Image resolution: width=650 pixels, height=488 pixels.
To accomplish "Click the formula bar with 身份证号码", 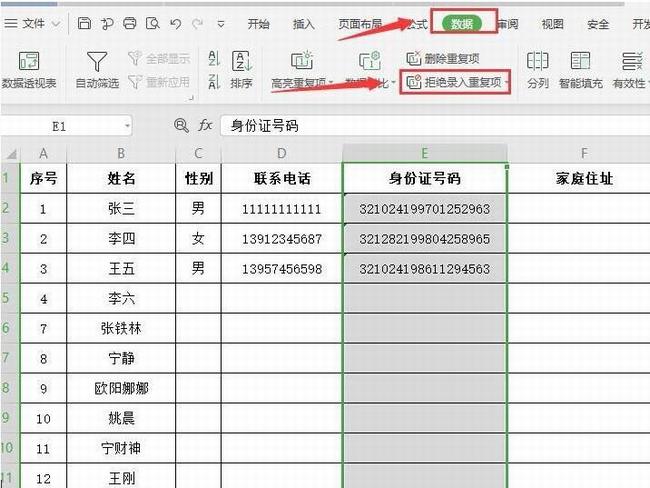I will [434, 126].
